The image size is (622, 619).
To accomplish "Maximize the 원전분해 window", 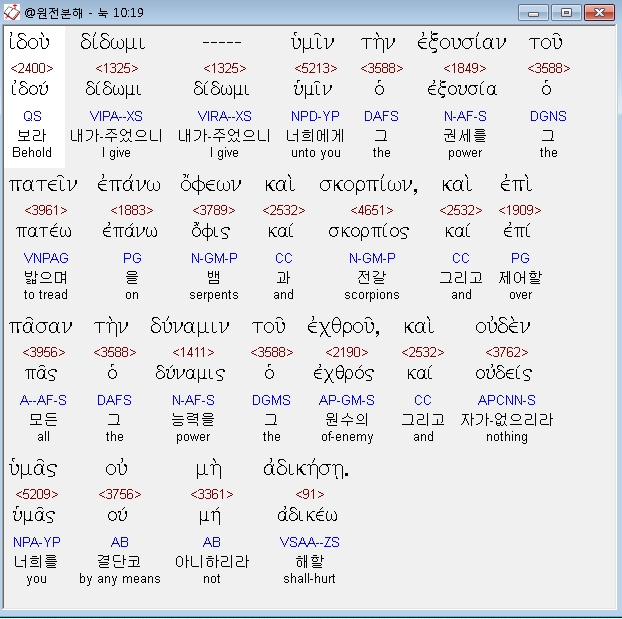I will click(566, 13).
